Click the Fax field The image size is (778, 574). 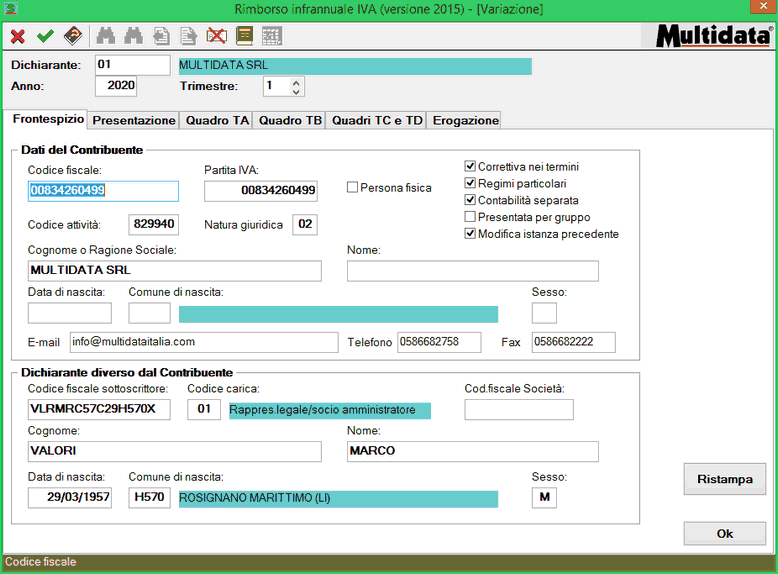pos(574,342)
